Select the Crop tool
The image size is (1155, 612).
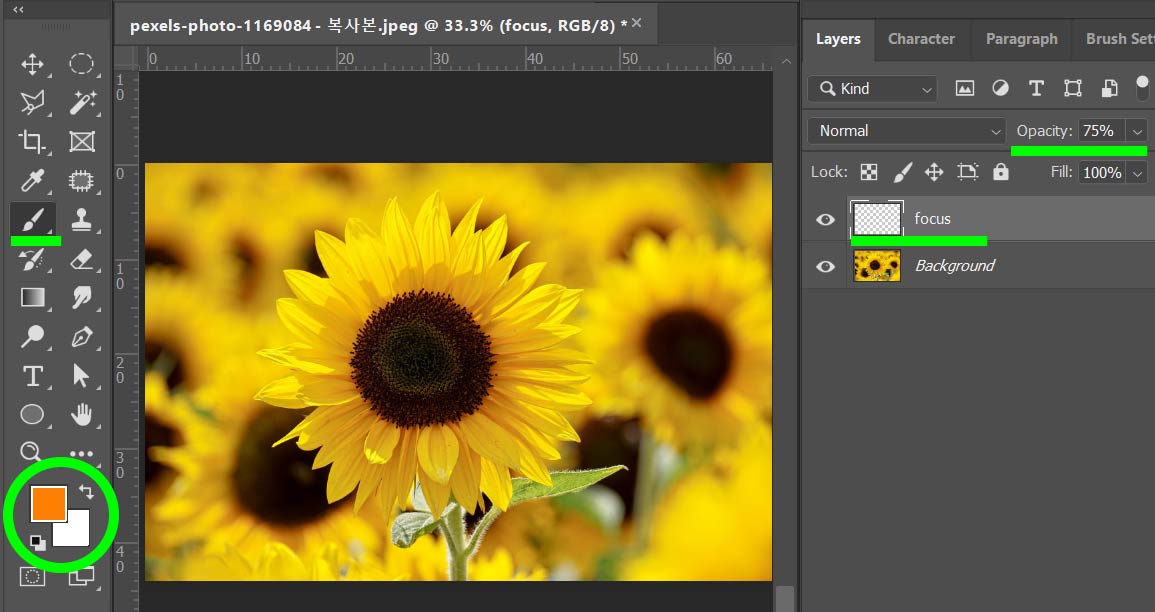pyautogui.click(x=32, y=141)
